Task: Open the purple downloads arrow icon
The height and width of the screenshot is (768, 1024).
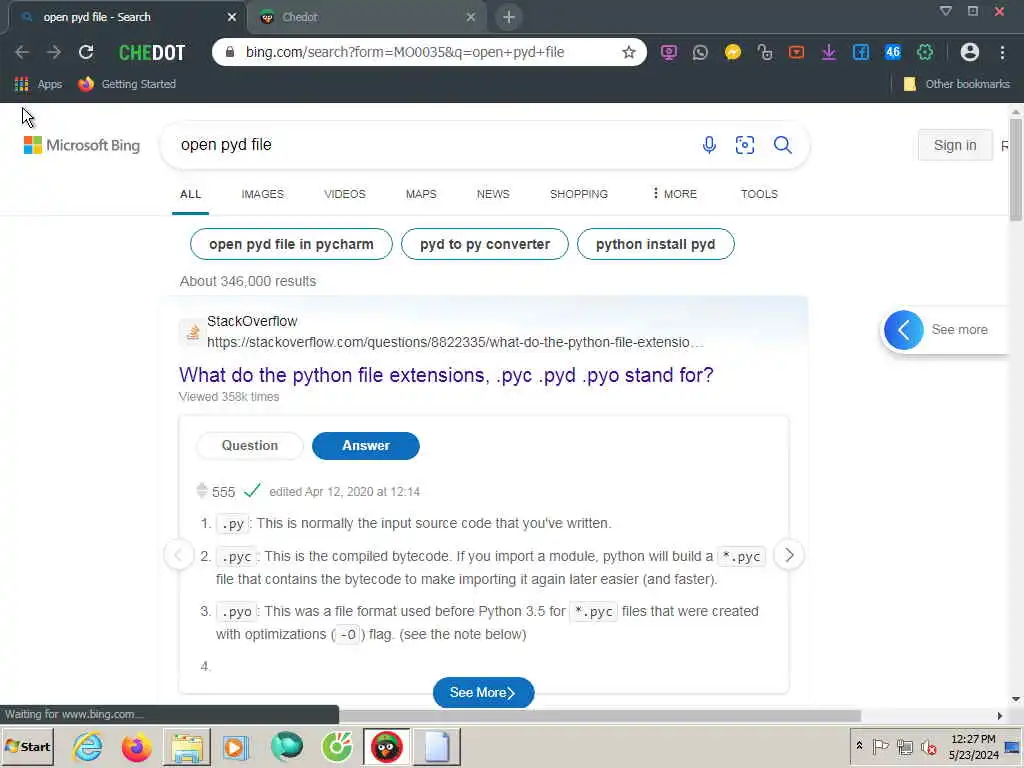Action: [x=829, y=52]
